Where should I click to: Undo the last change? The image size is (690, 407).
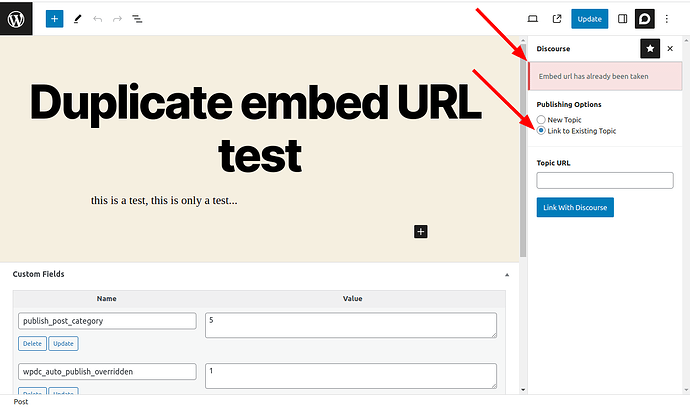pos(97,19)
